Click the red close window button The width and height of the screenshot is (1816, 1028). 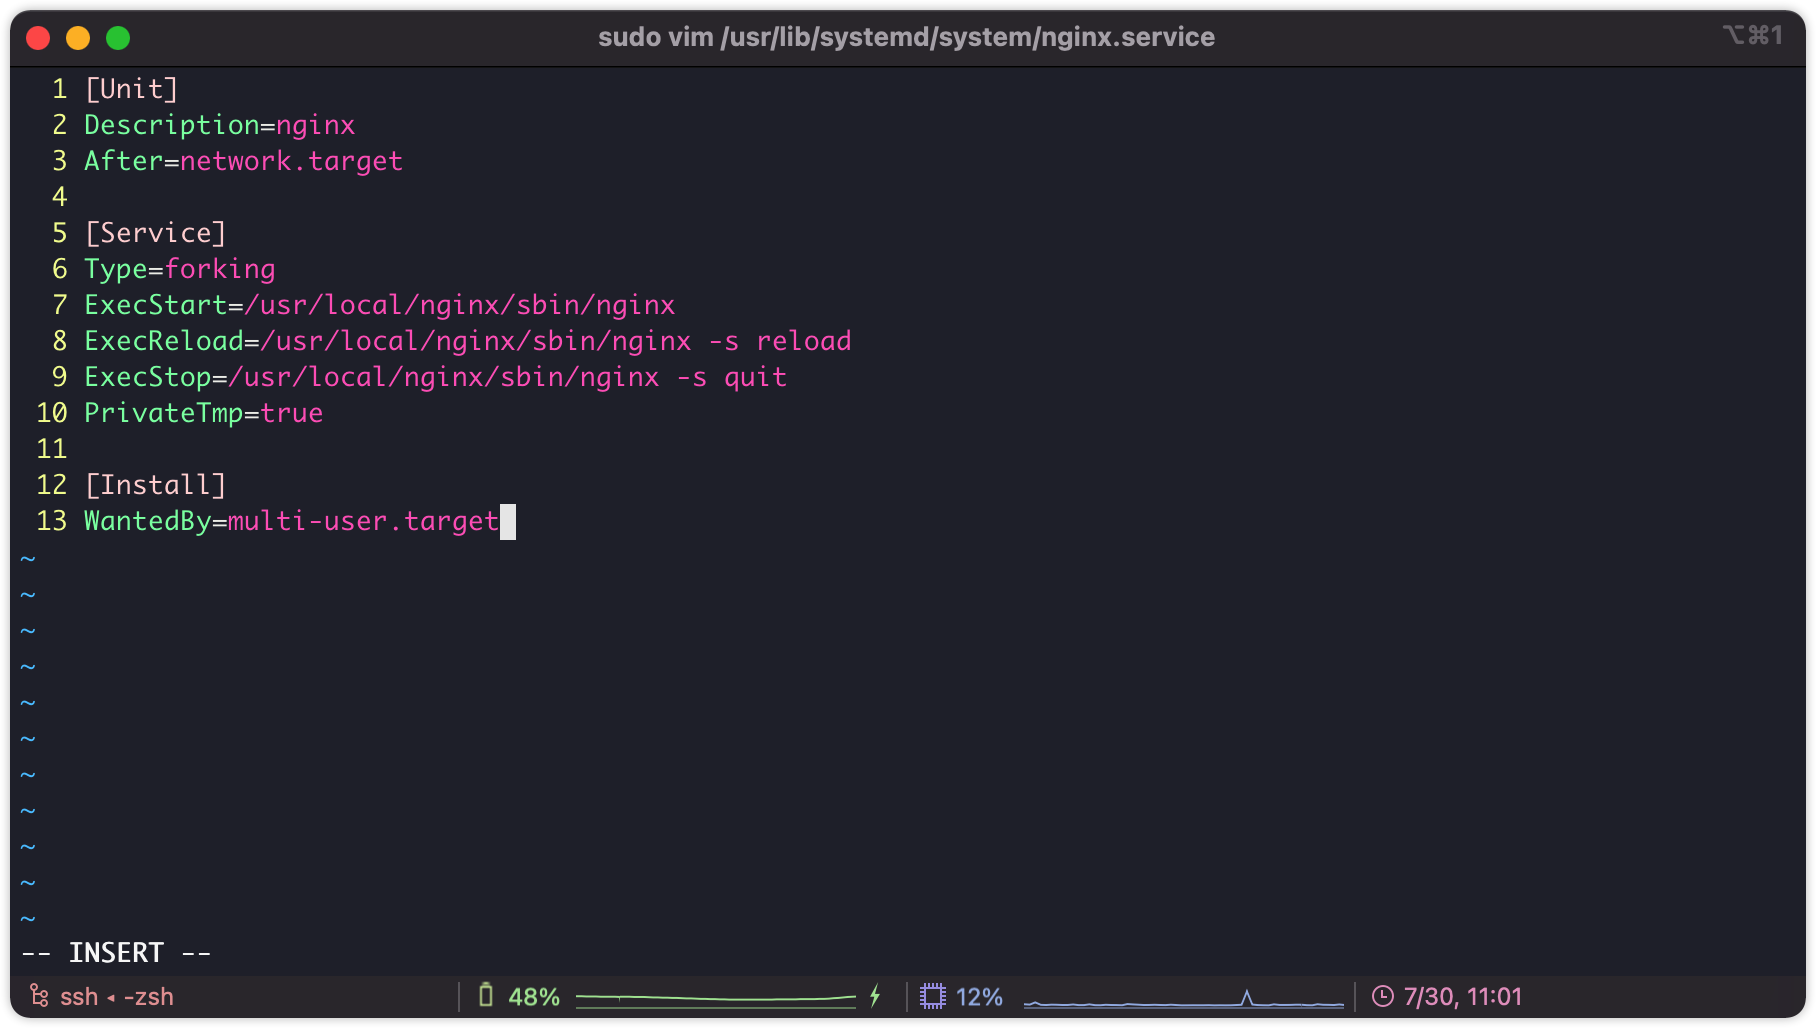[38, 38]
